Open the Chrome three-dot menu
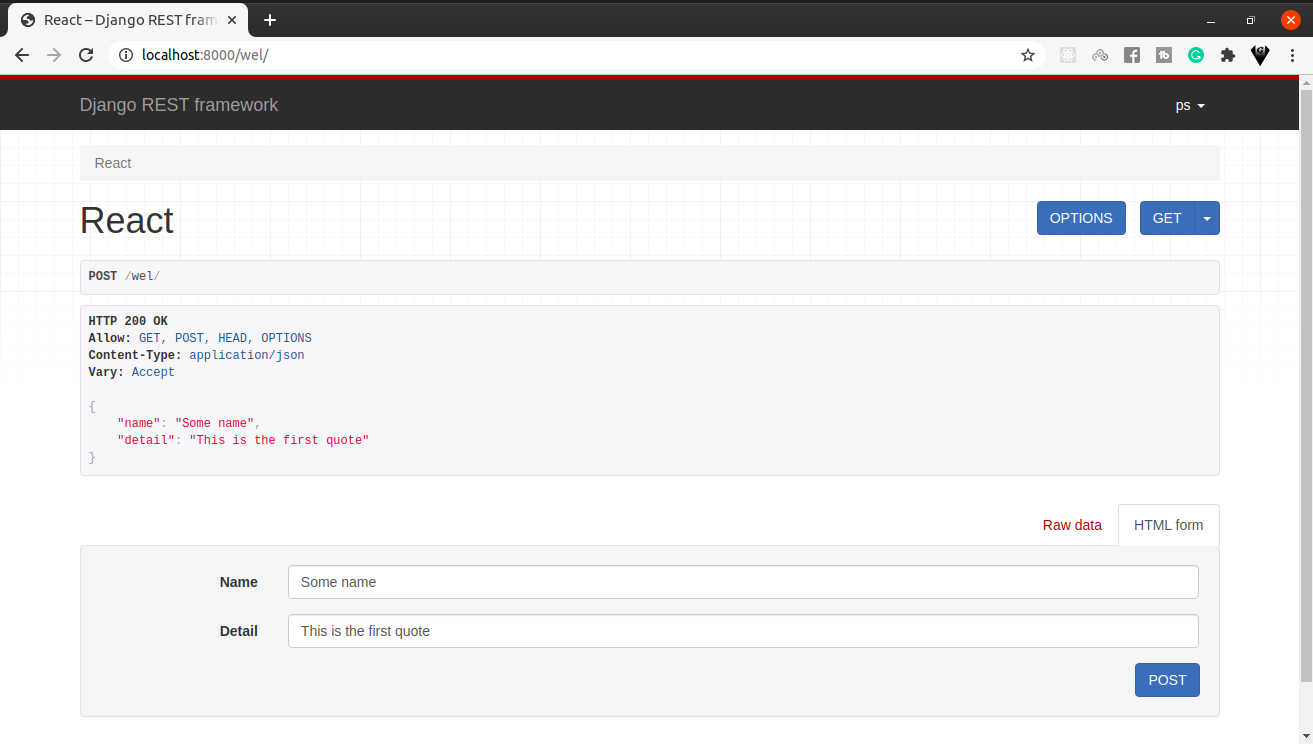1313x744 pixels. (1293, 55)
